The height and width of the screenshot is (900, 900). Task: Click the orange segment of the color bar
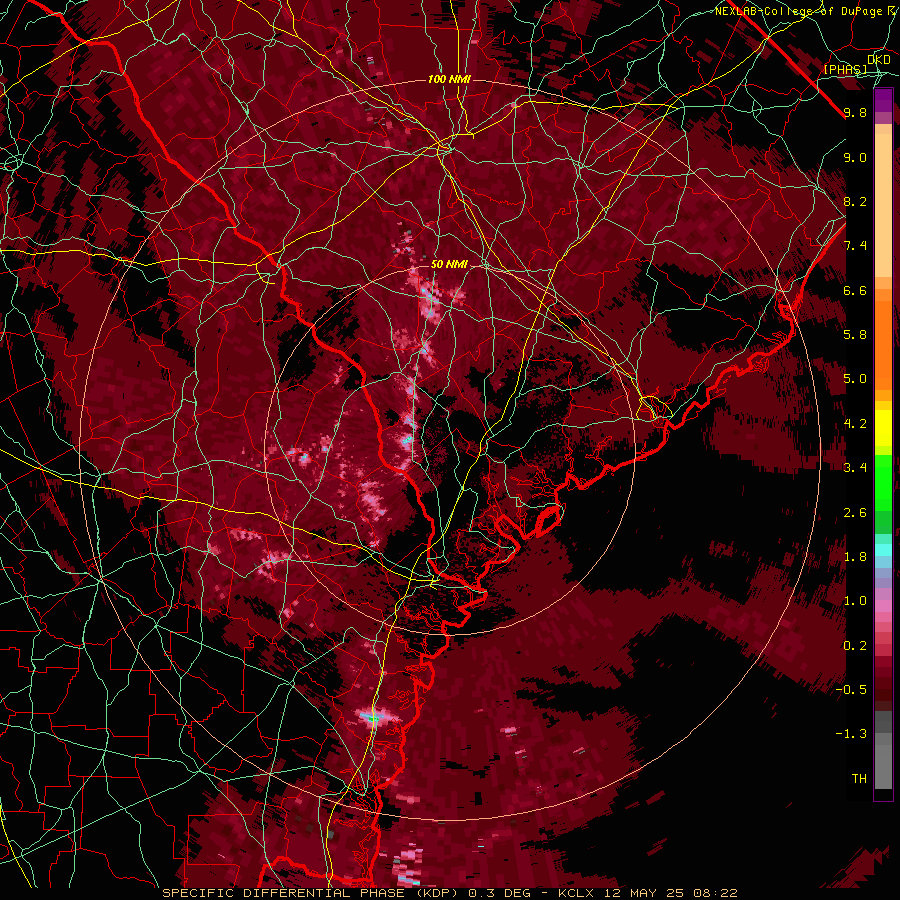(883, 339)
